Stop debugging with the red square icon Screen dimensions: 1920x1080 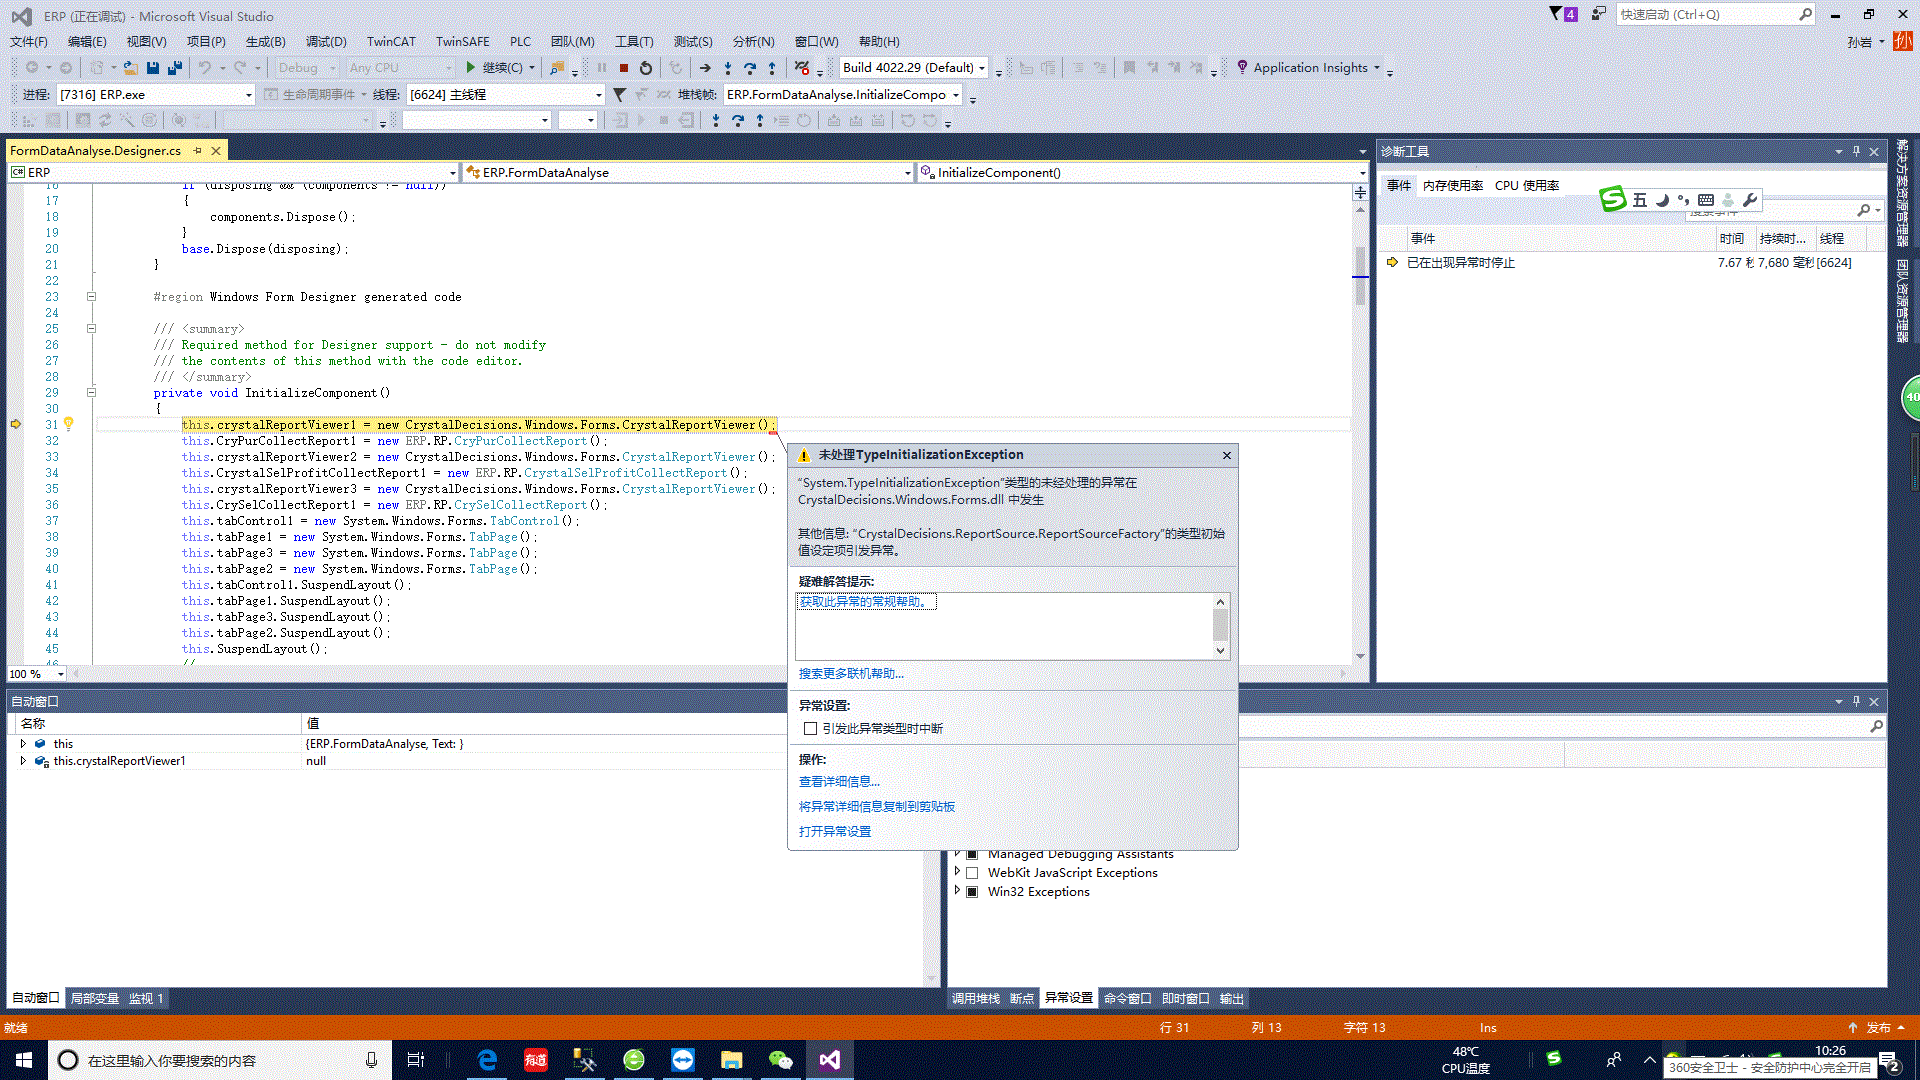pos(624,68)
